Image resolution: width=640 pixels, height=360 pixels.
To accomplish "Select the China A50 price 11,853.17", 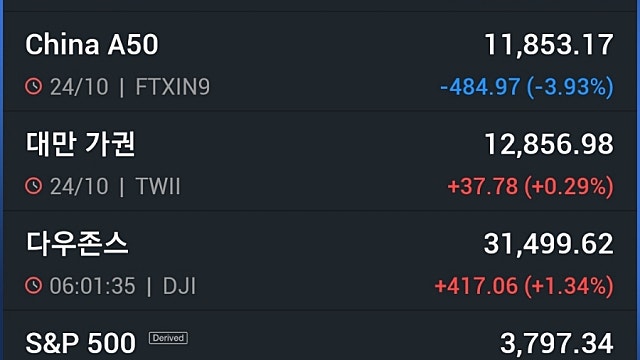I will point(549,44).
